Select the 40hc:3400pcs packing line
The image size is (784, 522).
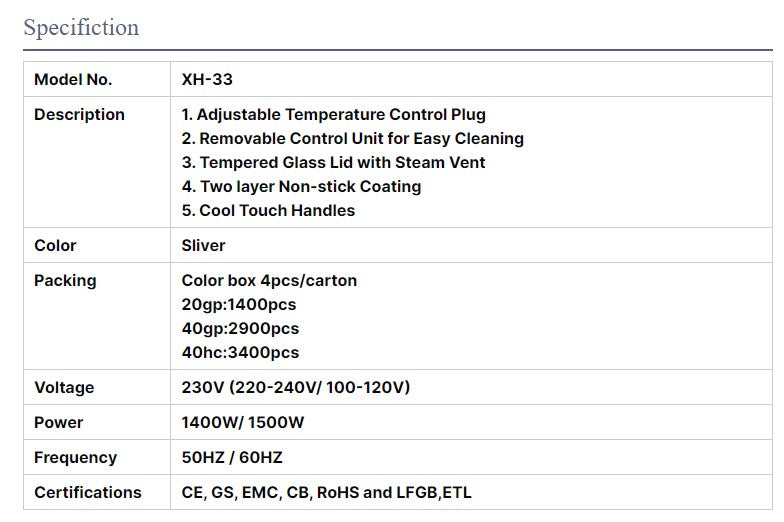(x=240, y=353)
